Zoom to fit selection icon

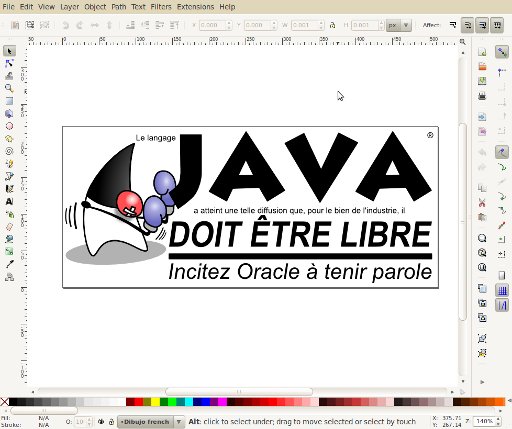coord(482,238)
